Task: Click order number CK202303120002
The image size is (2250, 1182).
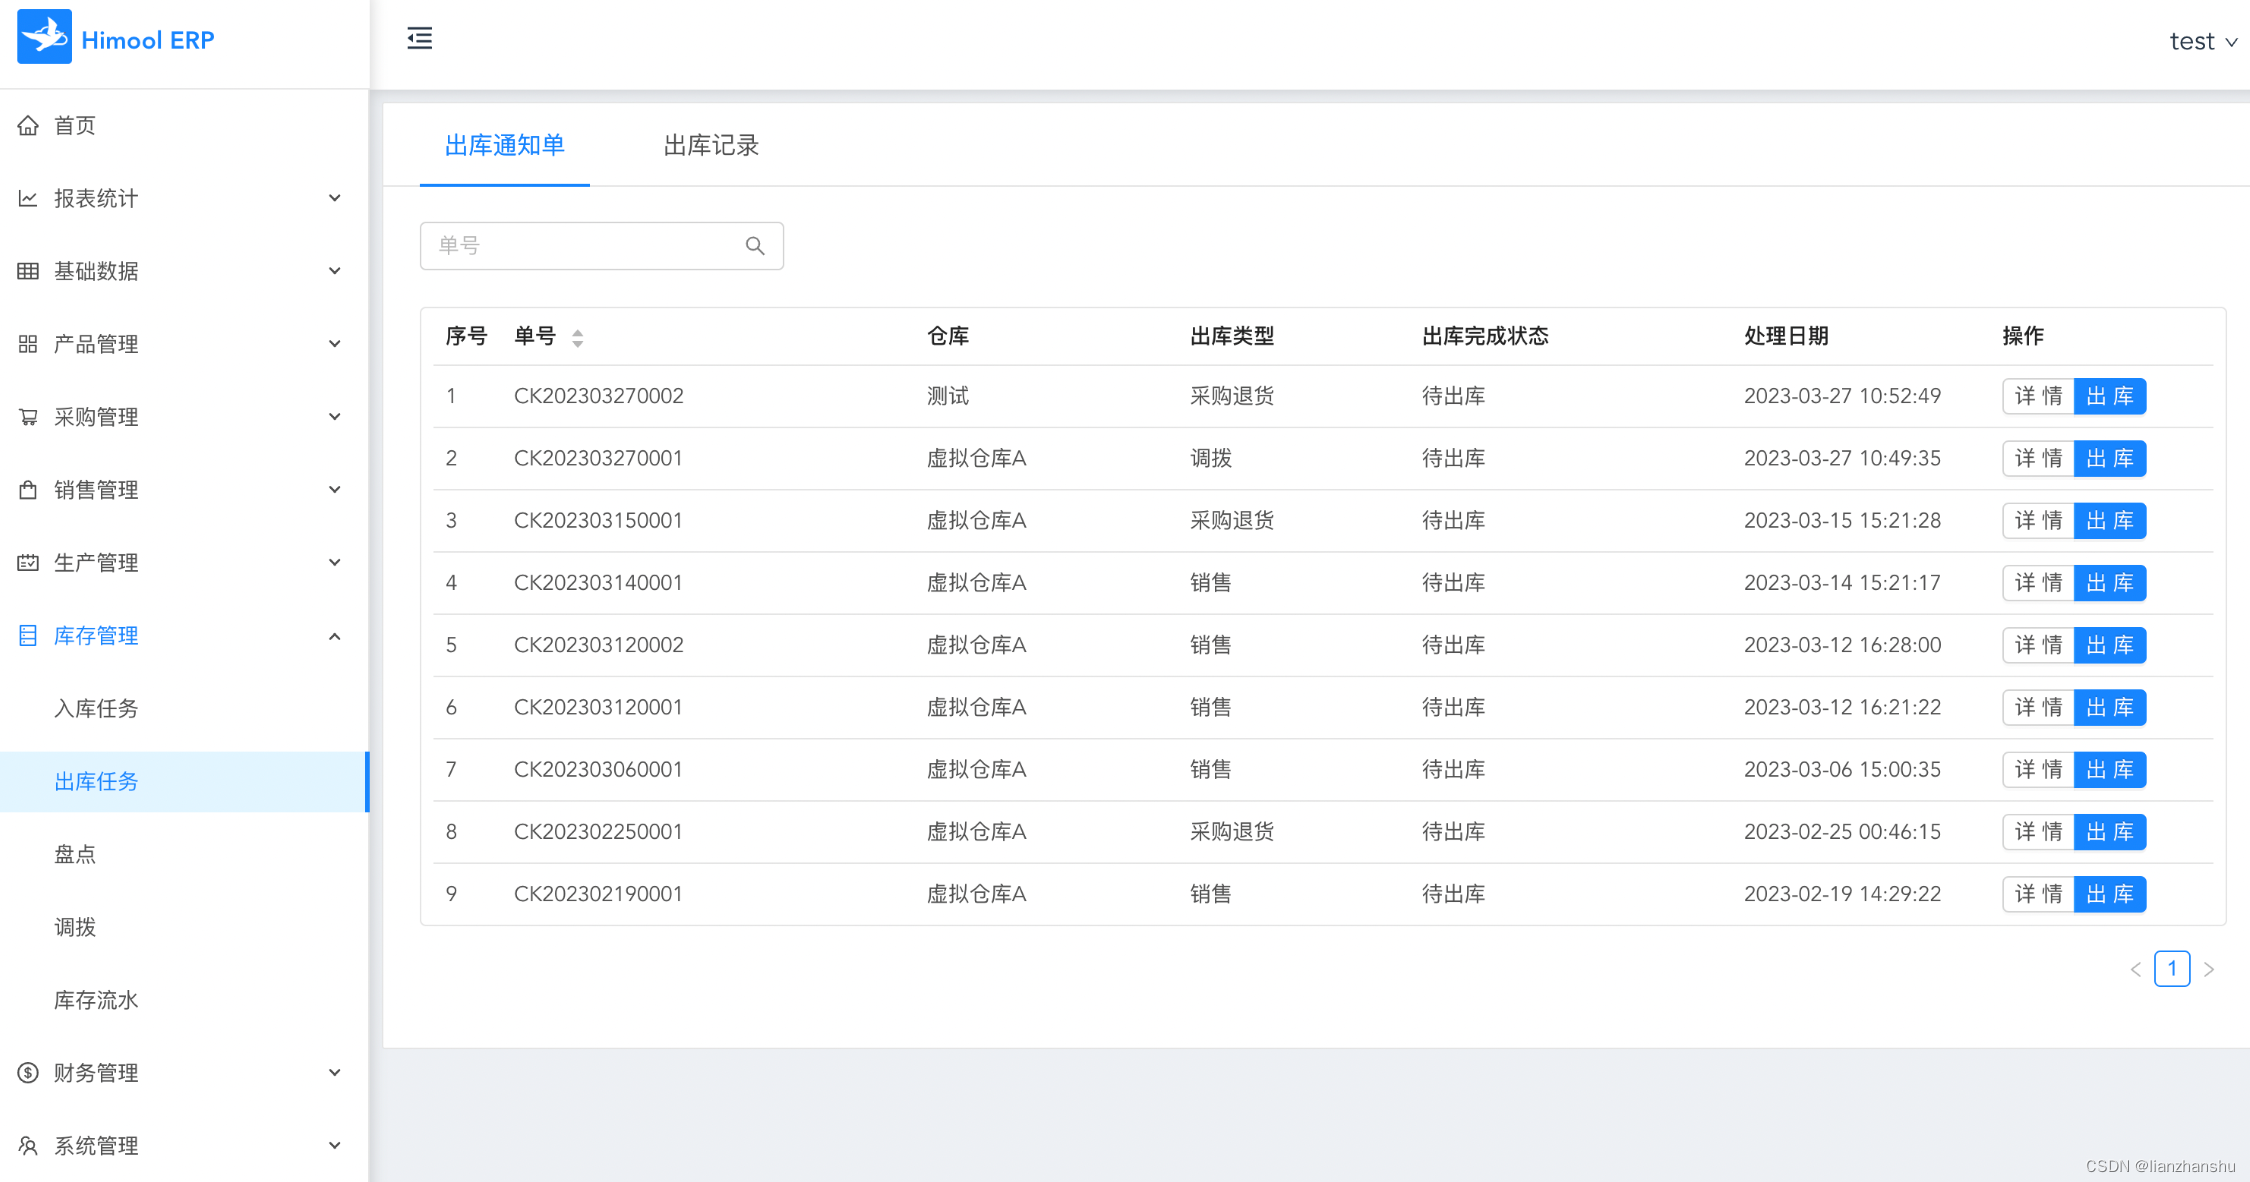Action: point(598,645)
